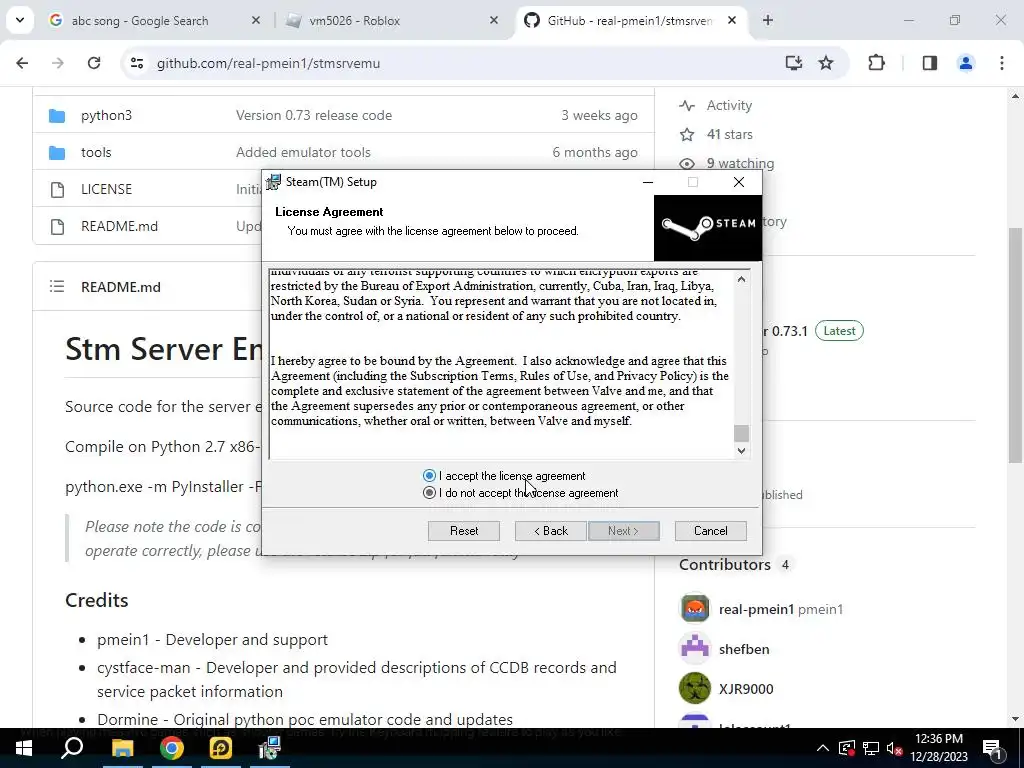
Task: Click the address bar URL field
Action: click(457, 63)
